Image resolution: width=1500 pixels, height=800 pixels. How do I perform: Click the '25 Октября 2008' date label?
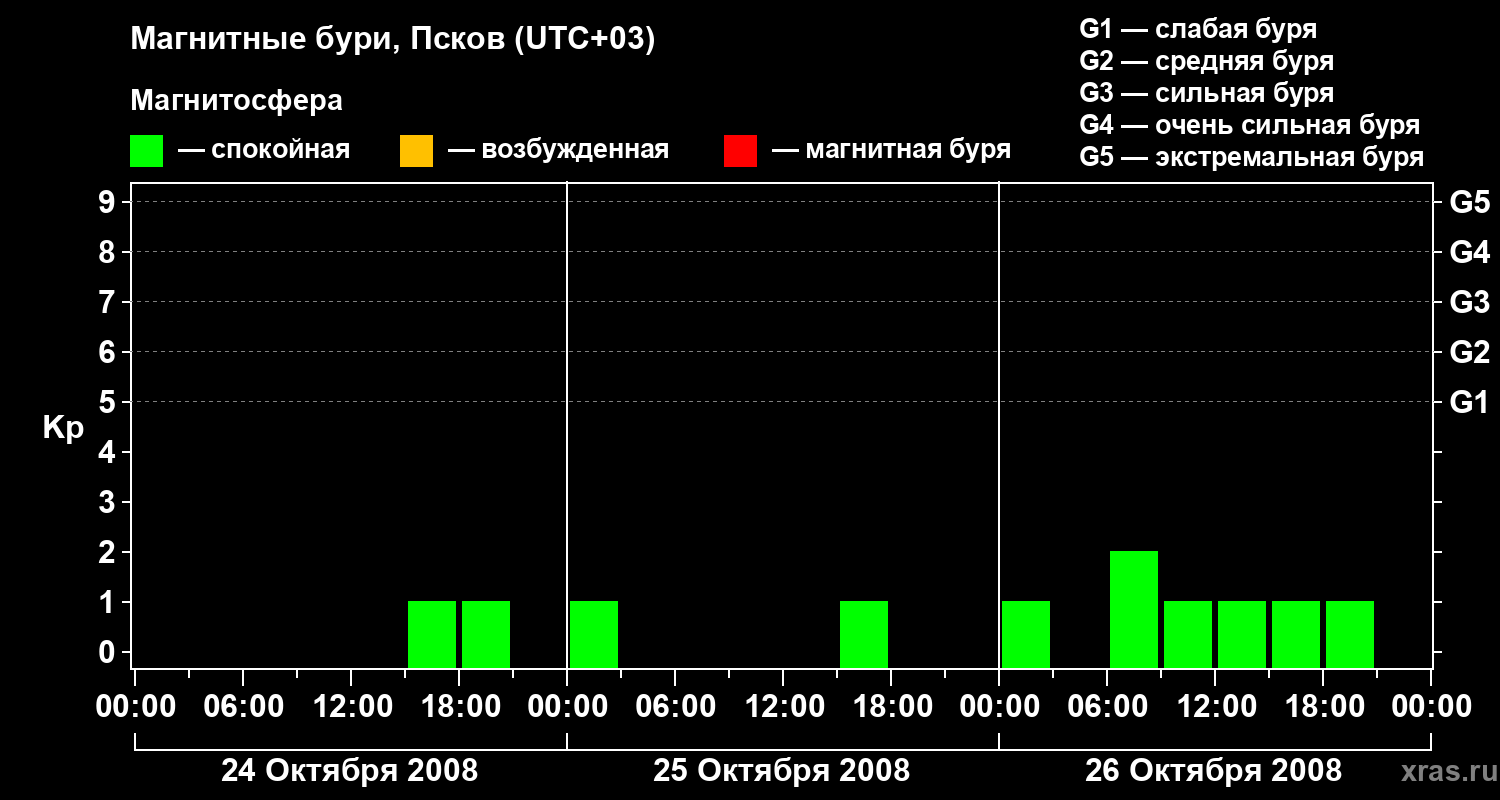click(781, 771)
